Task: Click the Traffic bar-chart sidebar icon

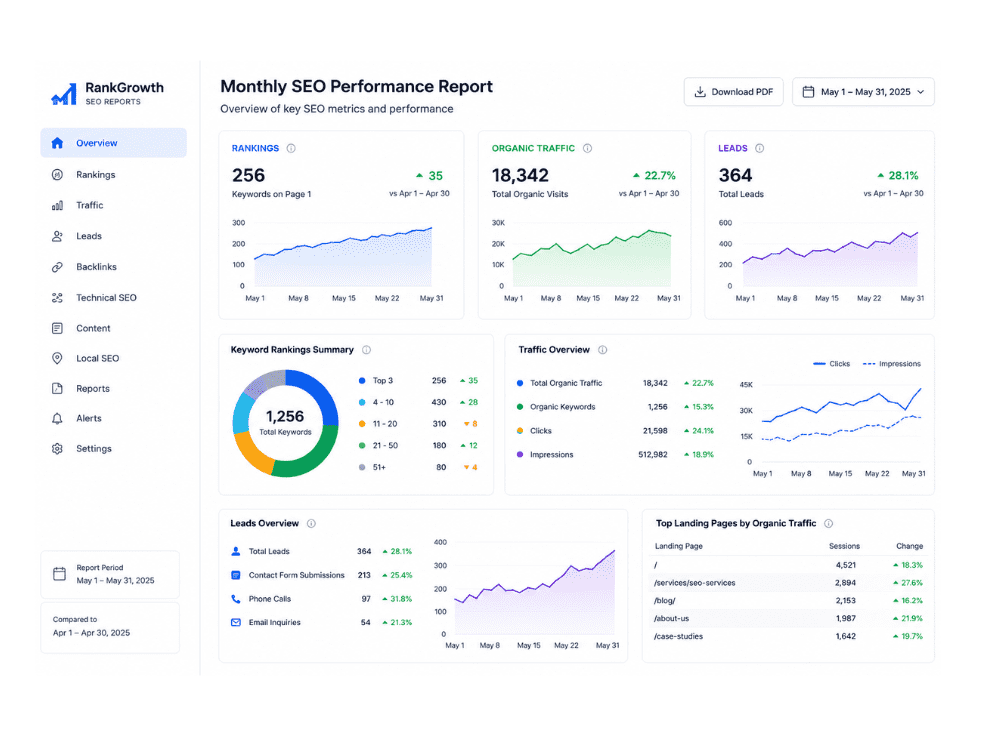Action: tap(57, 205)
